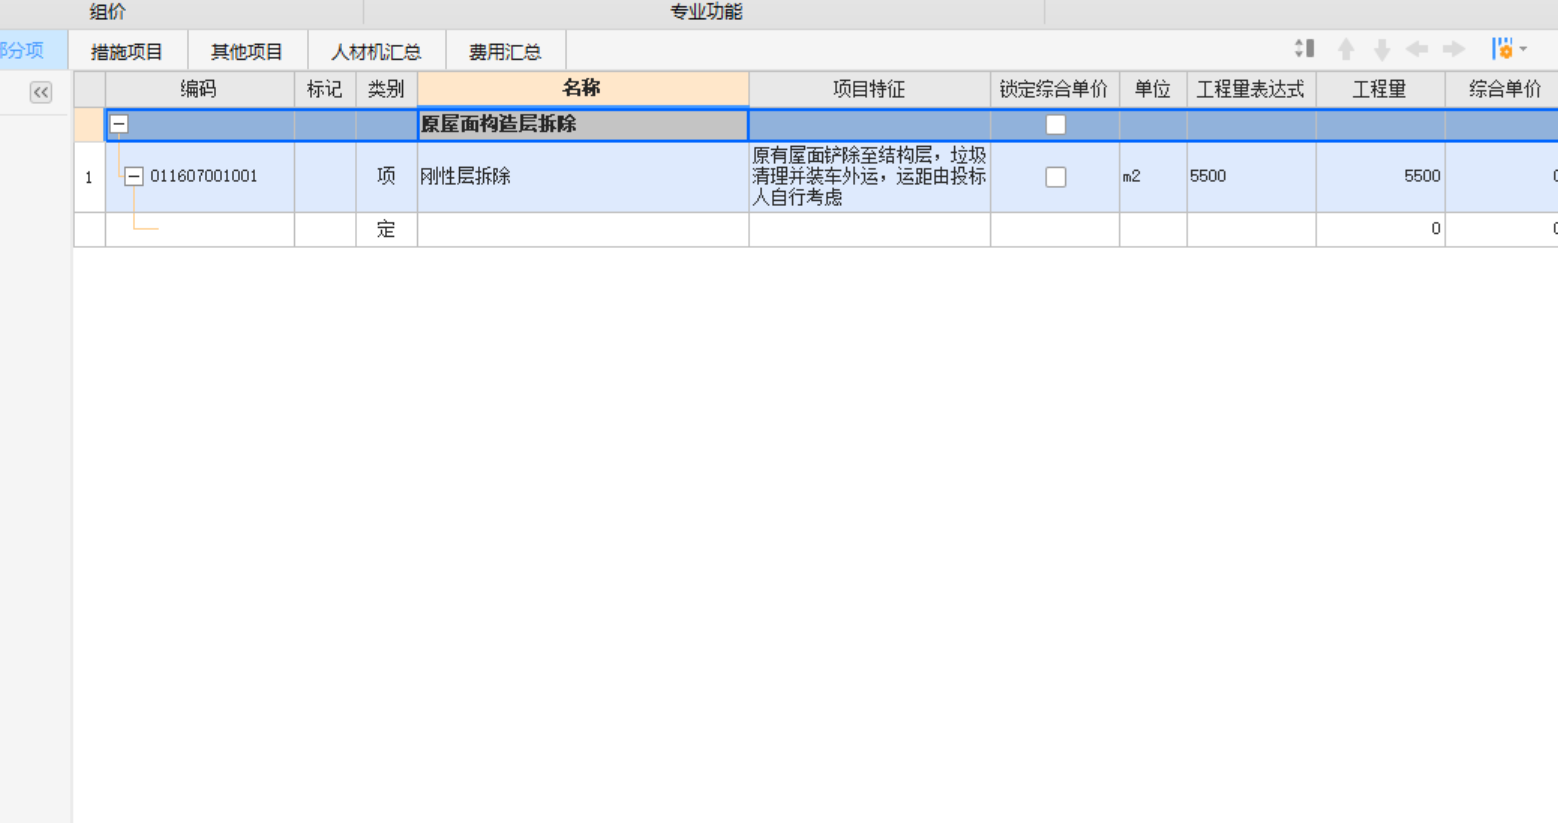Select the 0 quantity cell in 定 row
Screen dimensions: 1558x823
[1380, 229]
